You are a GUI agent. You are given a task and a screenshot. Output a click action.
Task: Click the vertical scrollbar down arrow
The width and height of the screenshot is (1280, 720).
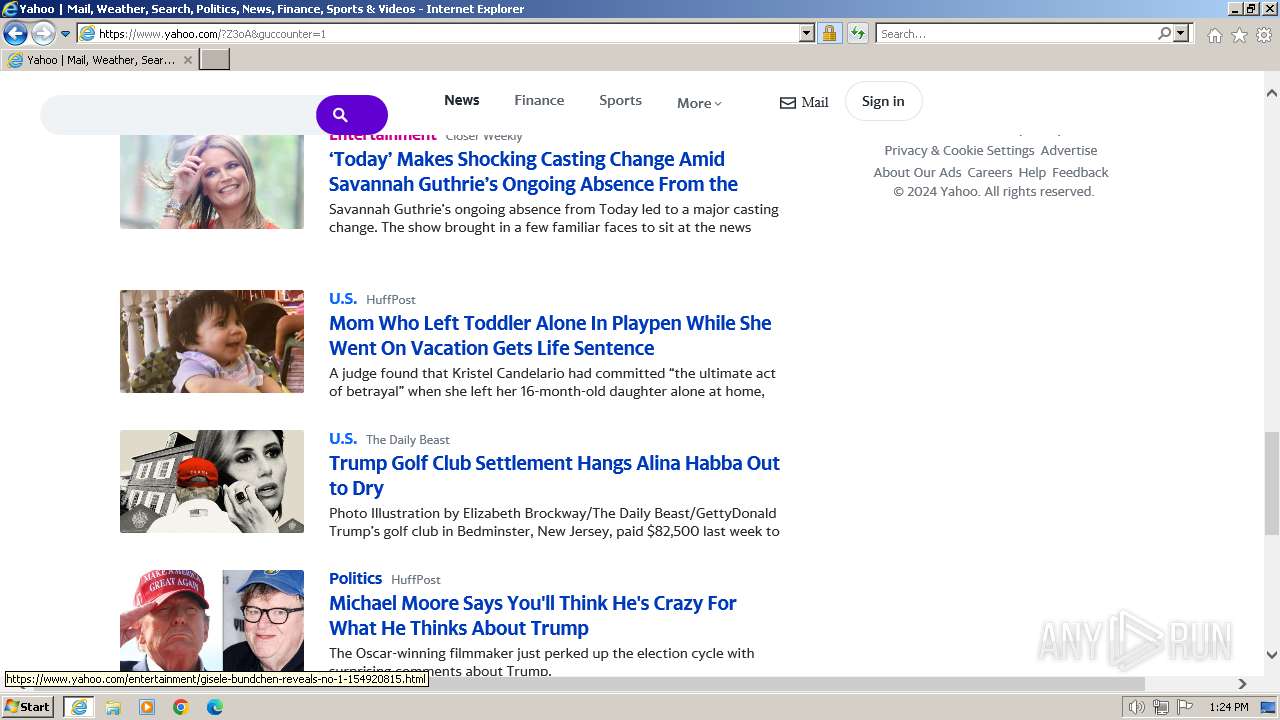(1271, 655)
